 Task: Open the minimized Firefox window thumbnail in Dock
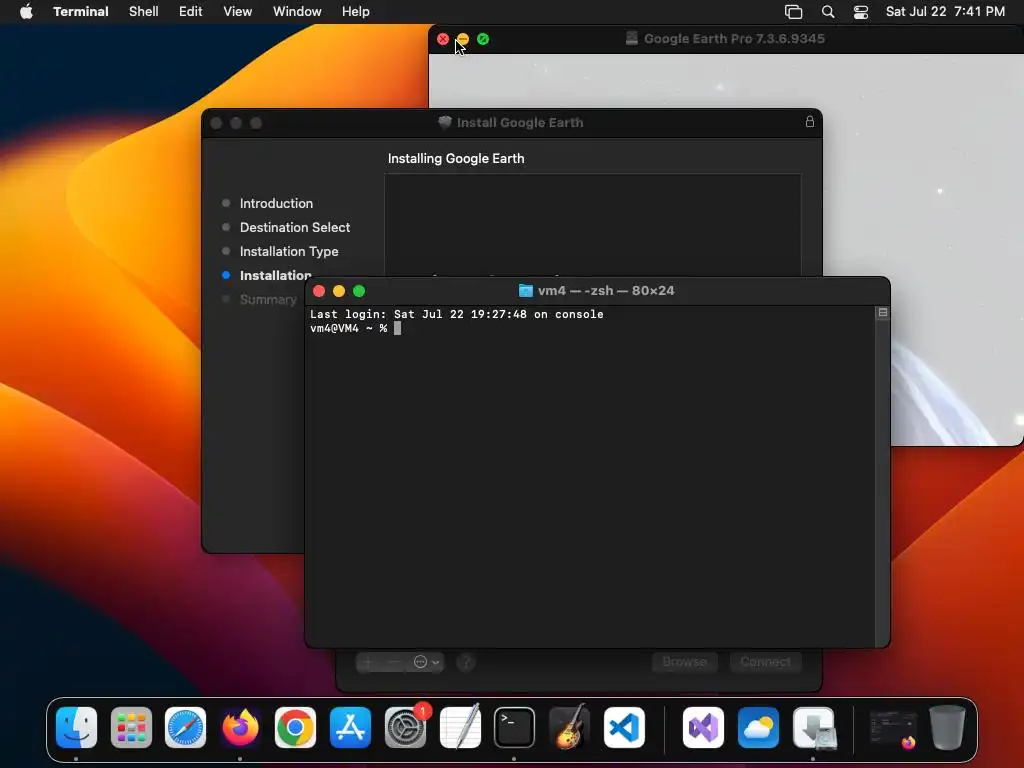[x=893, y=729]
